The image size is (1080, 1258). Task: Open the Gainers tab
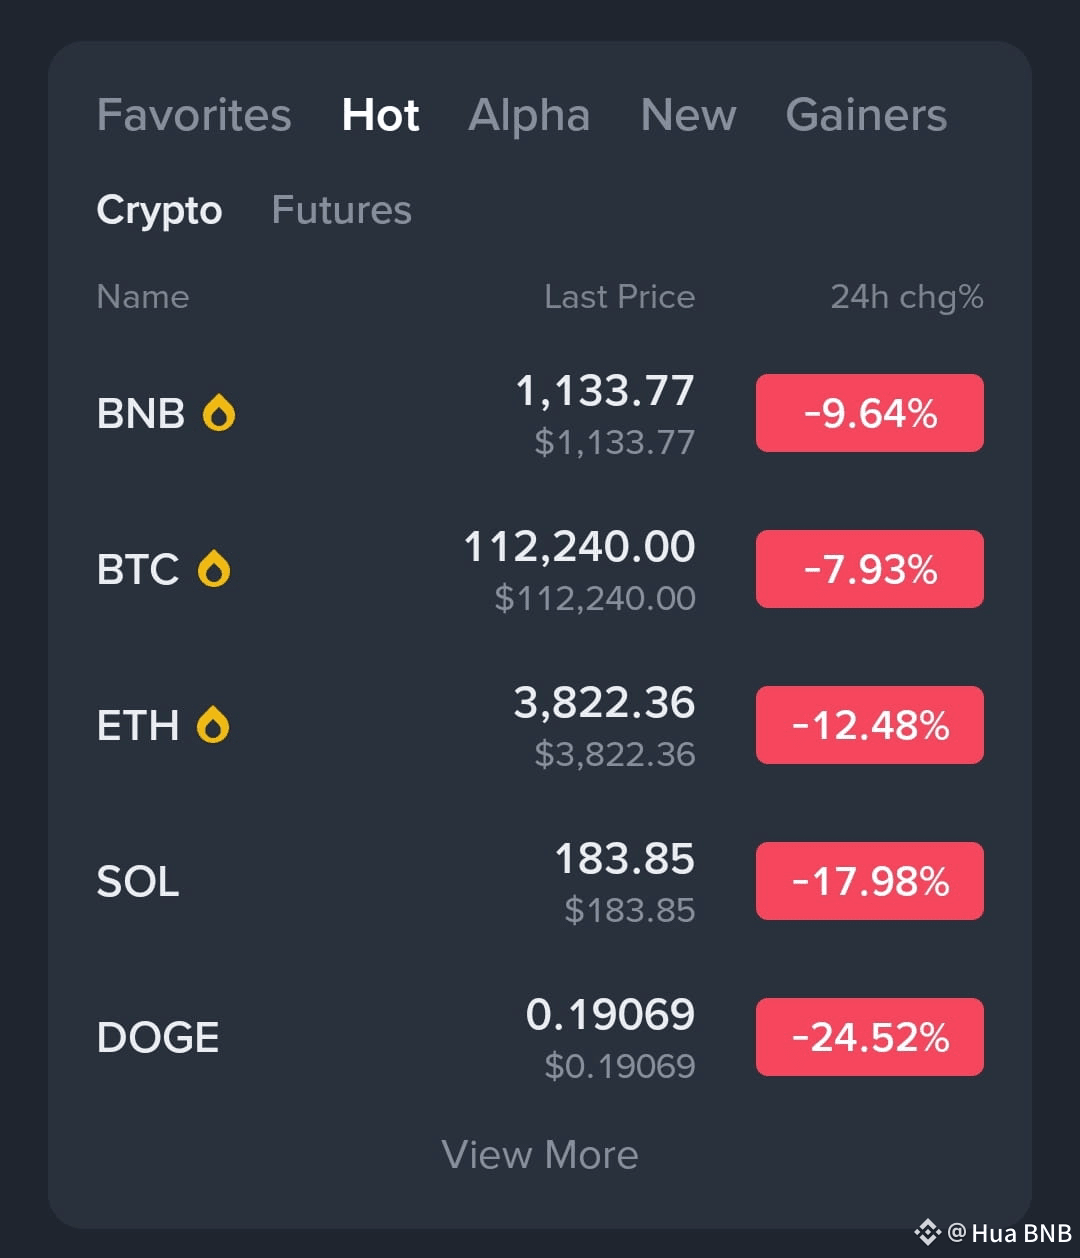coord(866,115)
